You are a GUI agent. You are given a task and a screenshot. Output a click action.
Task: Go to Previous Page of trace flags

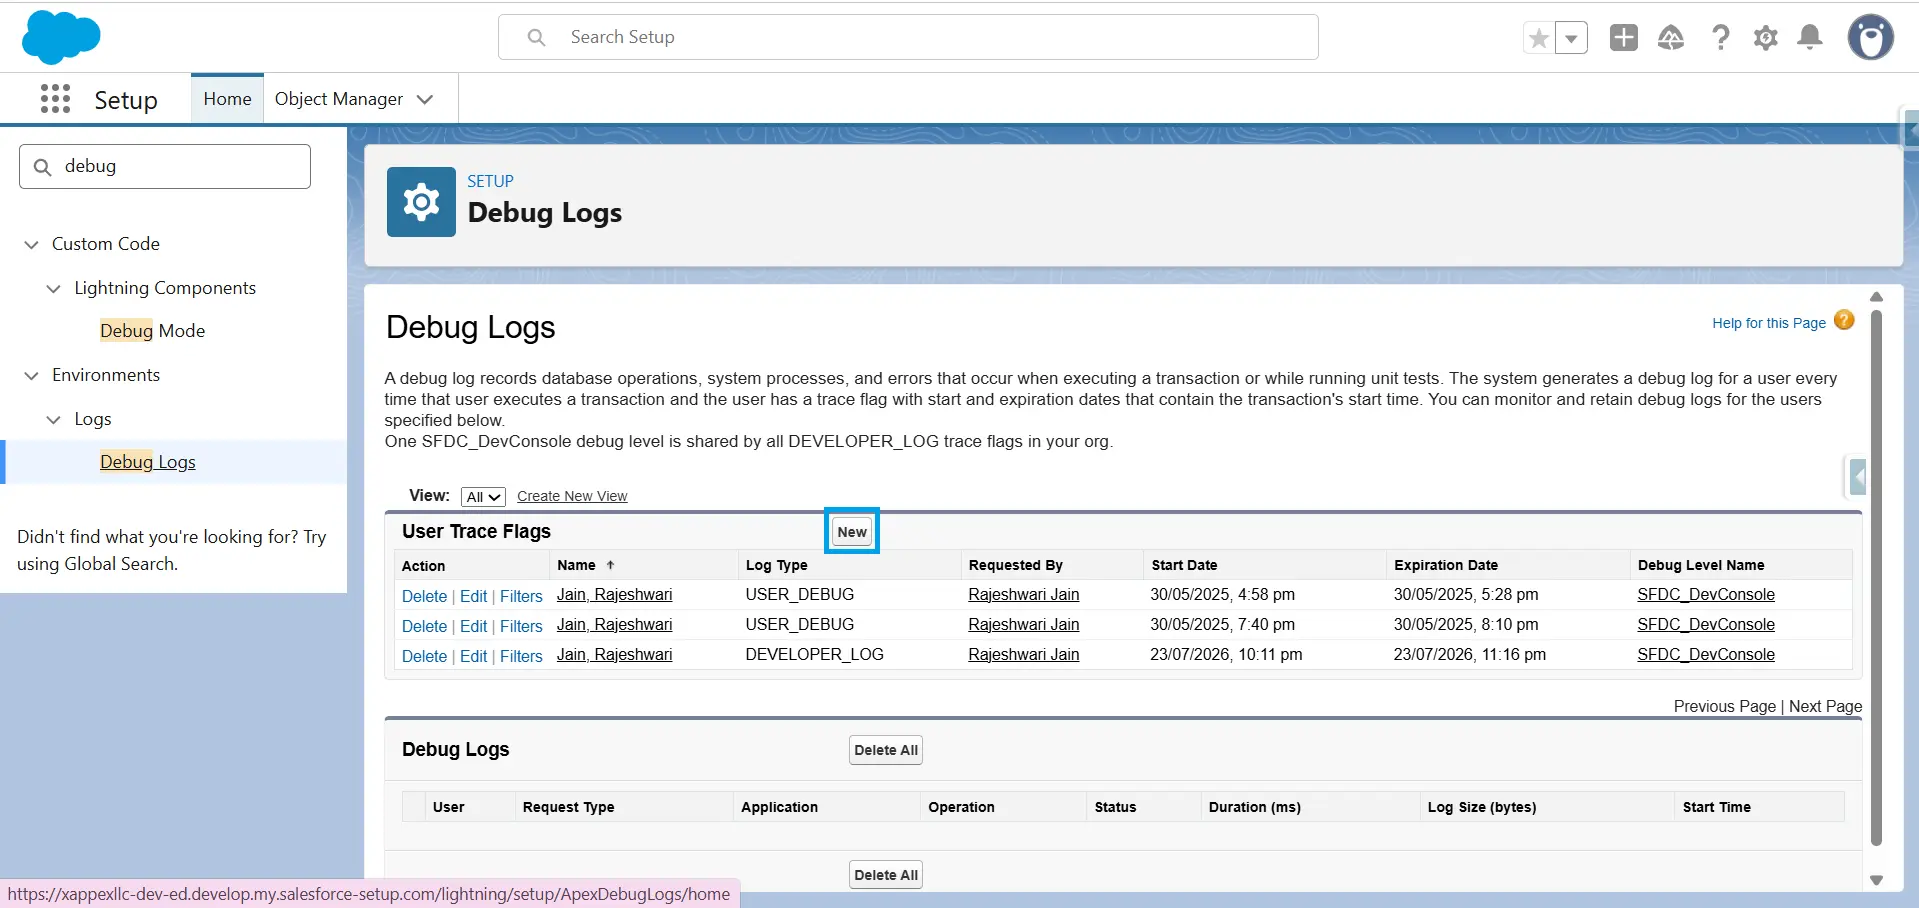click(1725, 706)
